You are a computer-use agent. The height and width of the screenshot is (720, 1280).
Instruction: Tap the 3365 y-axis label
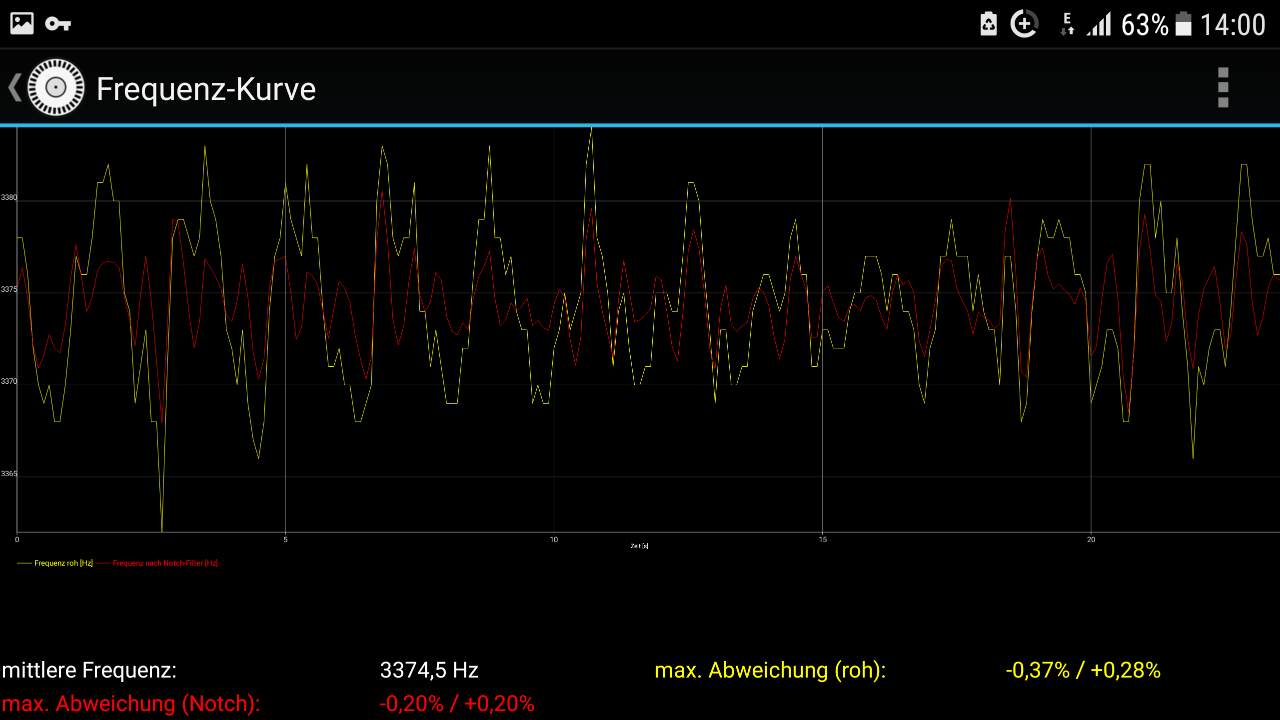pyautogui.click(x=9, y=474)
